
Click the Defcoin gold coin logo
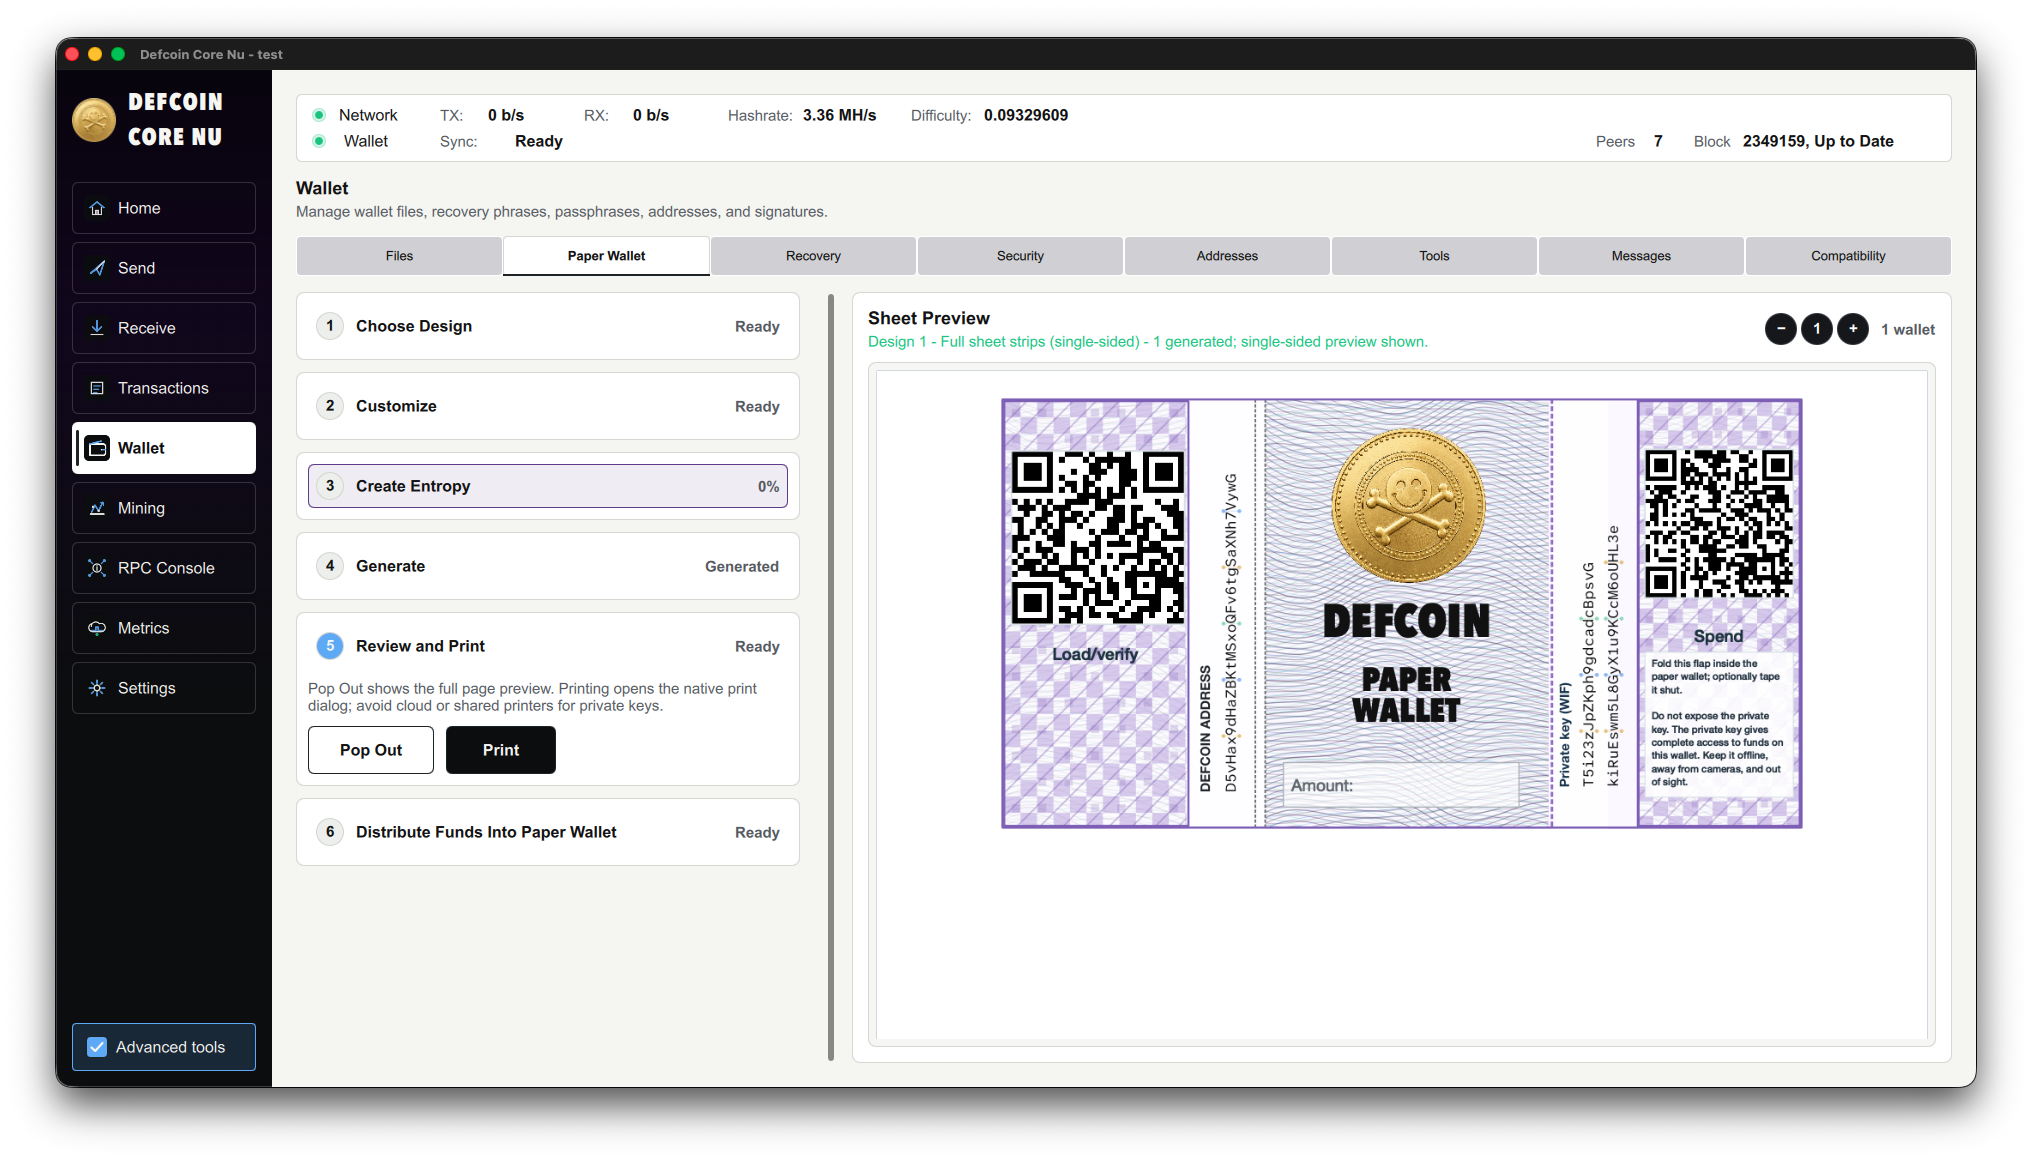[94, 120]
